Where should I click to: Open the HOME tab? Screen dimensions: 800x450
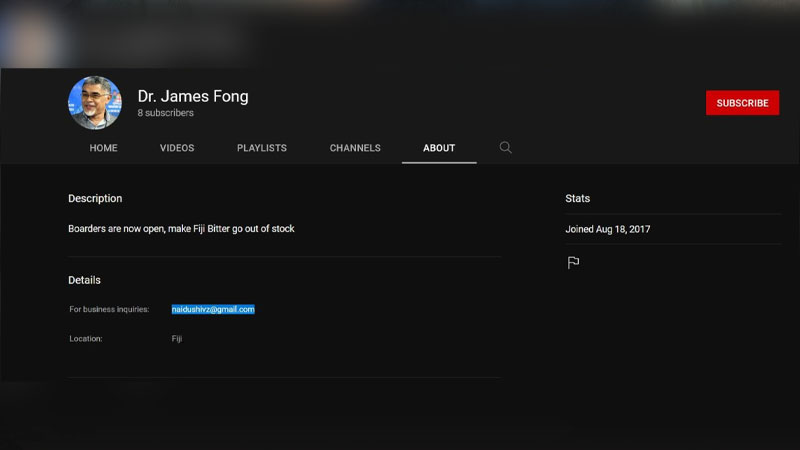103,148
